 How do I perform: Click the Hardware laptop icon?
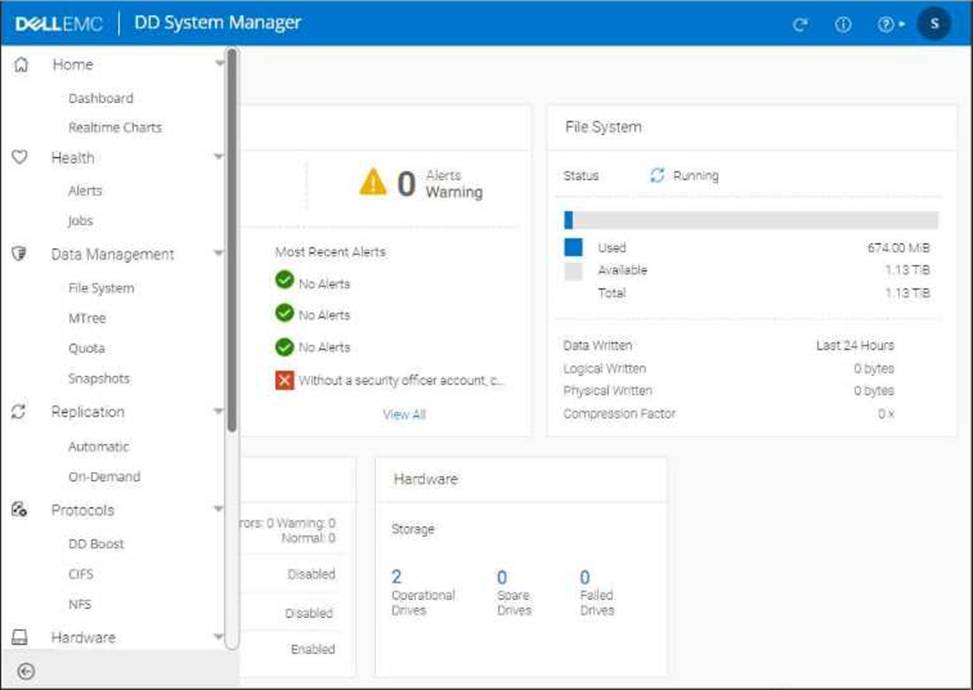[x=20, y=637]
